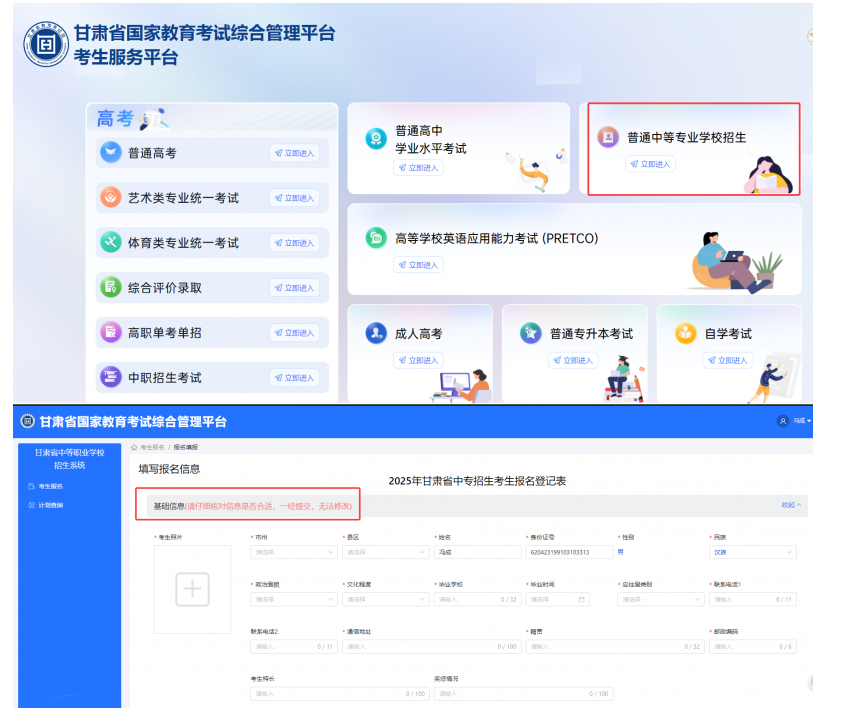This screenshot has width=867, height=708.
Task: Select 考生报名 in left sidebar
Action: 51,486
